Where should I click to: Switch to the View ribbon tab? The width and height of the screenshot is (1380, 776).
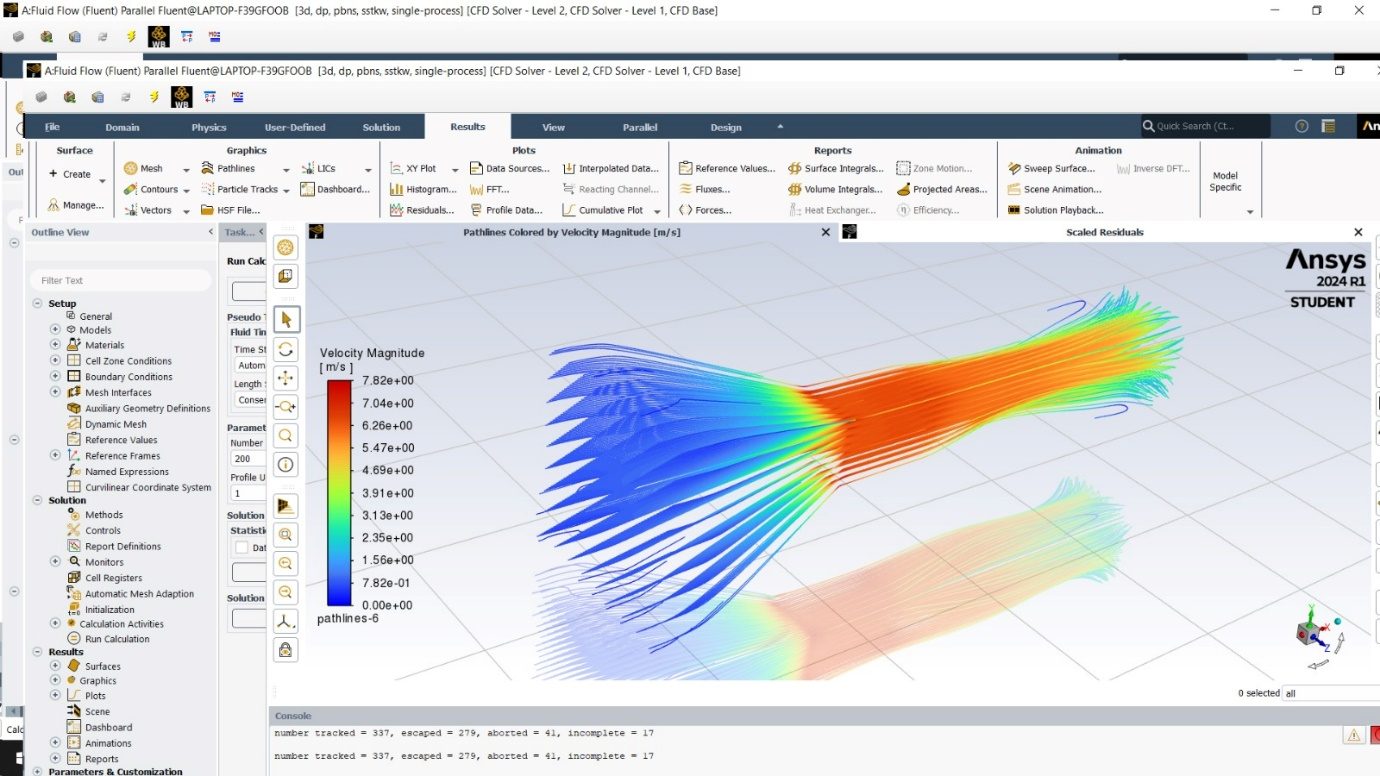(553, 127)
